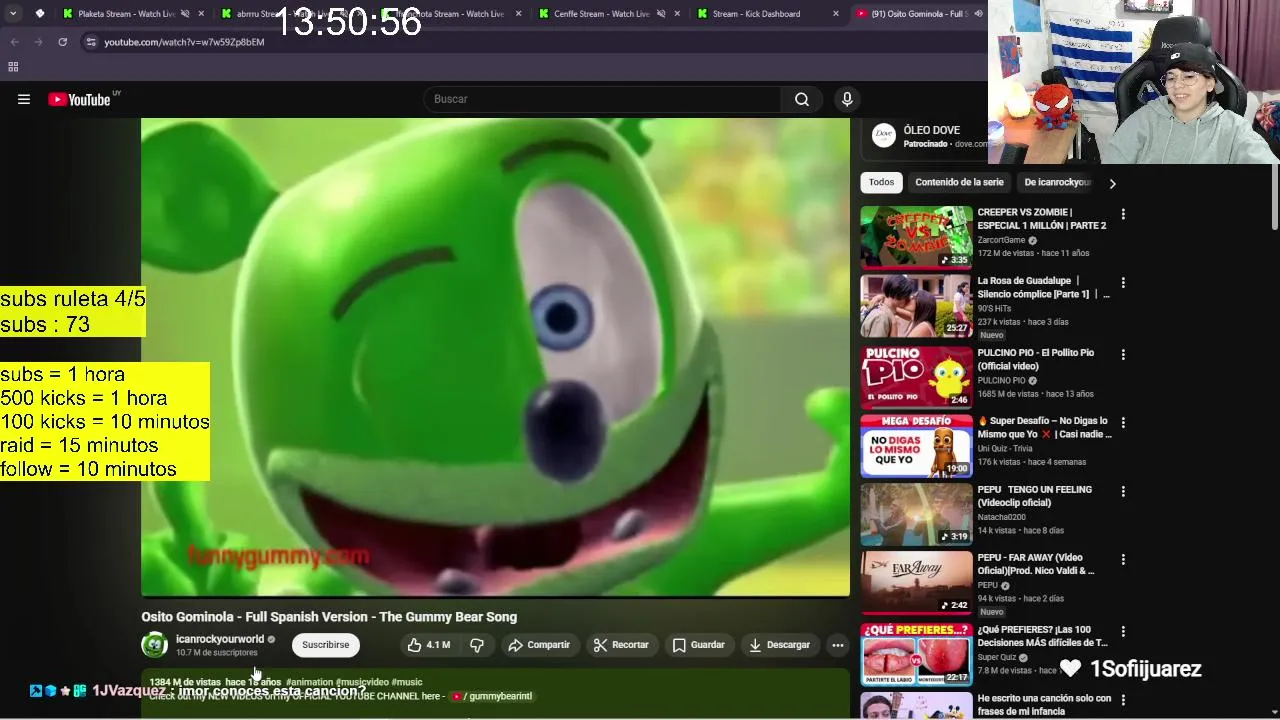Open Qué Prefieres video thumbnail

click(x=916, y=654)
